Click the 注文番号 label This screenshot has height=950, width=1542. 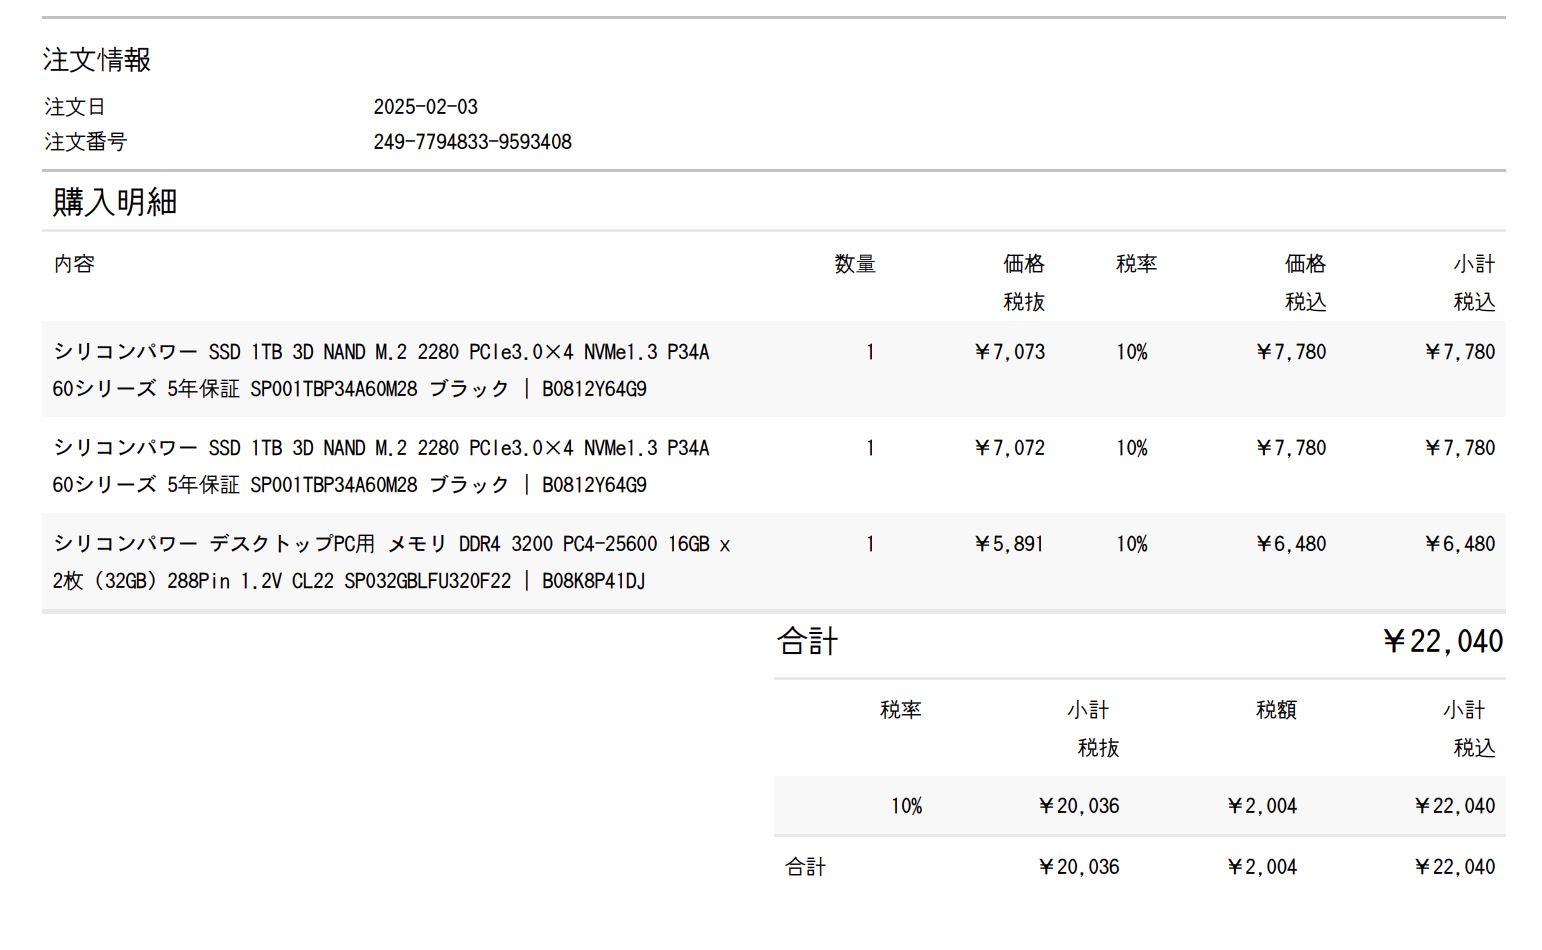tap(86, 142)
